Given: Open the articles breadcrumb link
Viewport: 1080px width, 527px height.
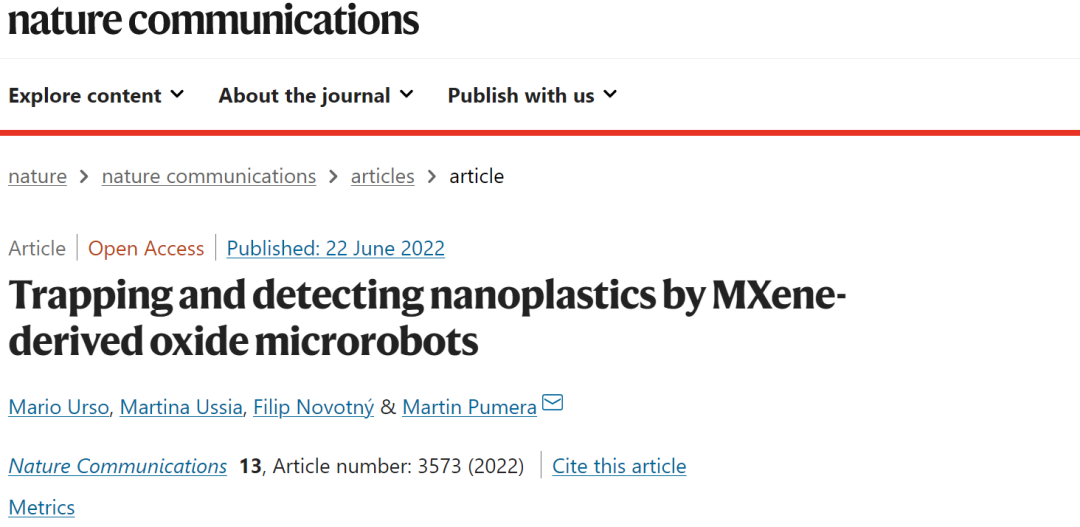Looking at the screenshot, I should point(382,177).
